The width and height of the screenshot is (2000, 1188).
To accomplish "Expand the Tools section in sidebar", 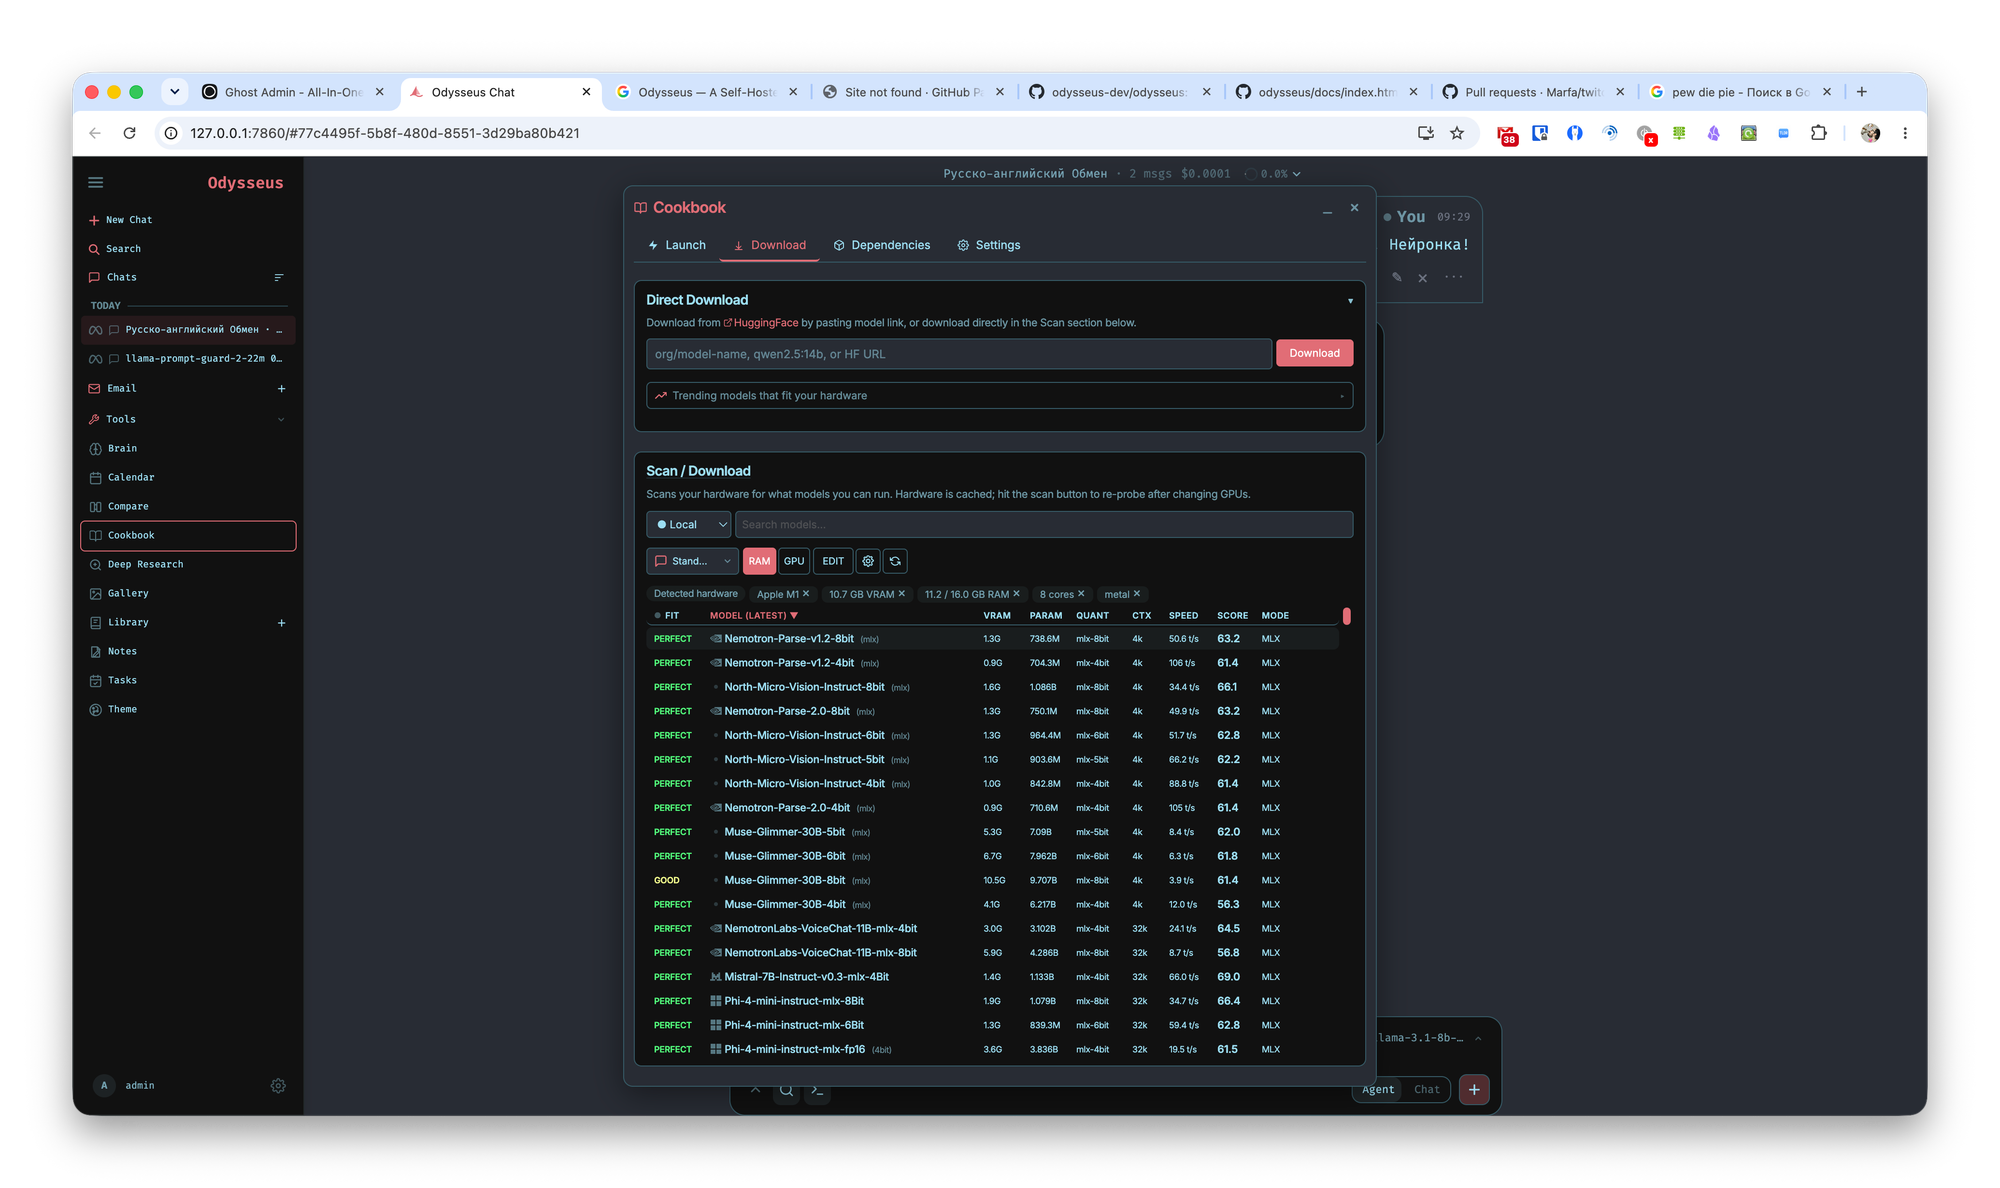I will (281, 420).
